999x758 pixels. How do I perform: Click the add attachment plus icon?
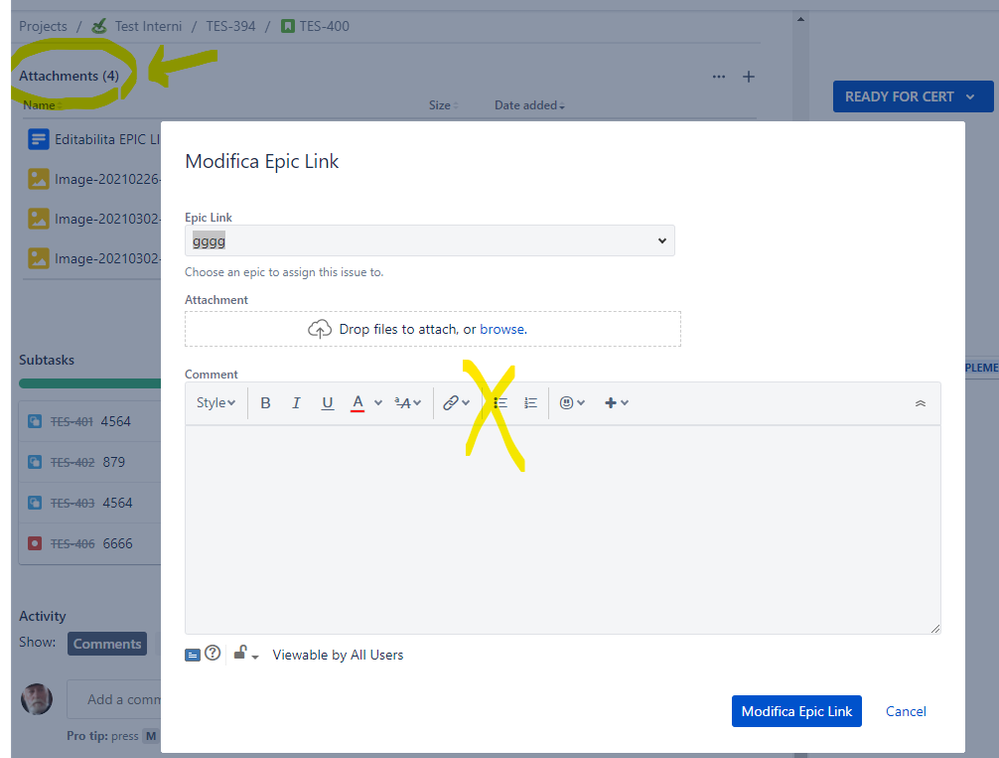point(749,77)
